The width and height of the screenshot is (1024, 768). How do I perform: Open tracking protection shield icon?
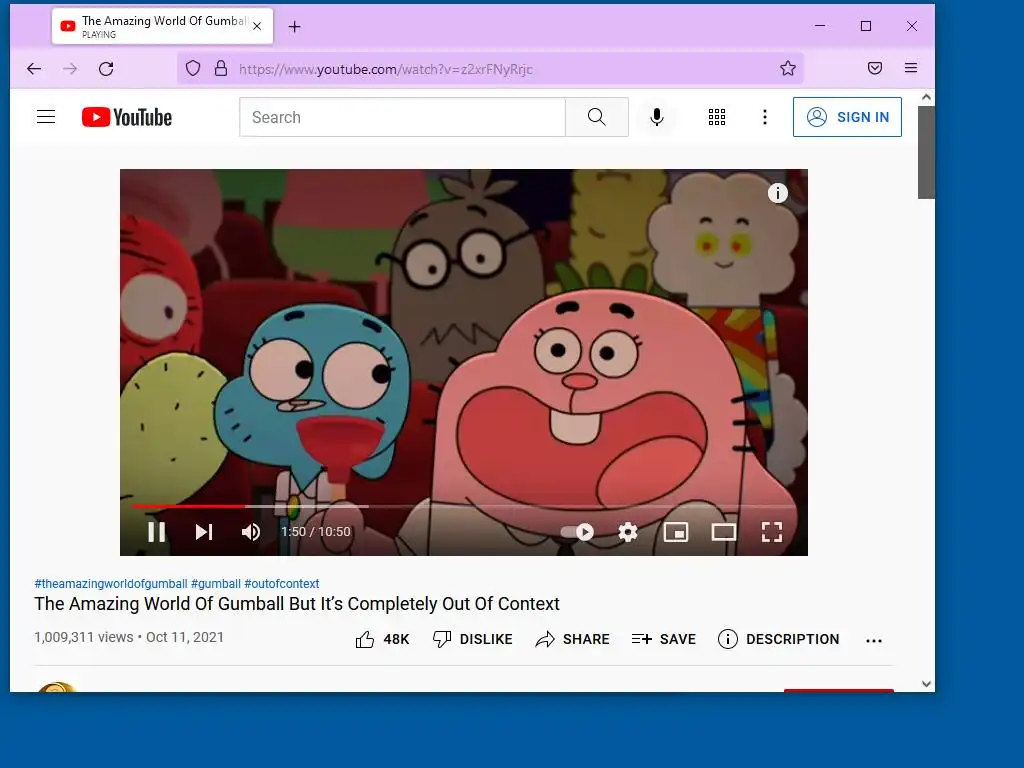[193, 69]
